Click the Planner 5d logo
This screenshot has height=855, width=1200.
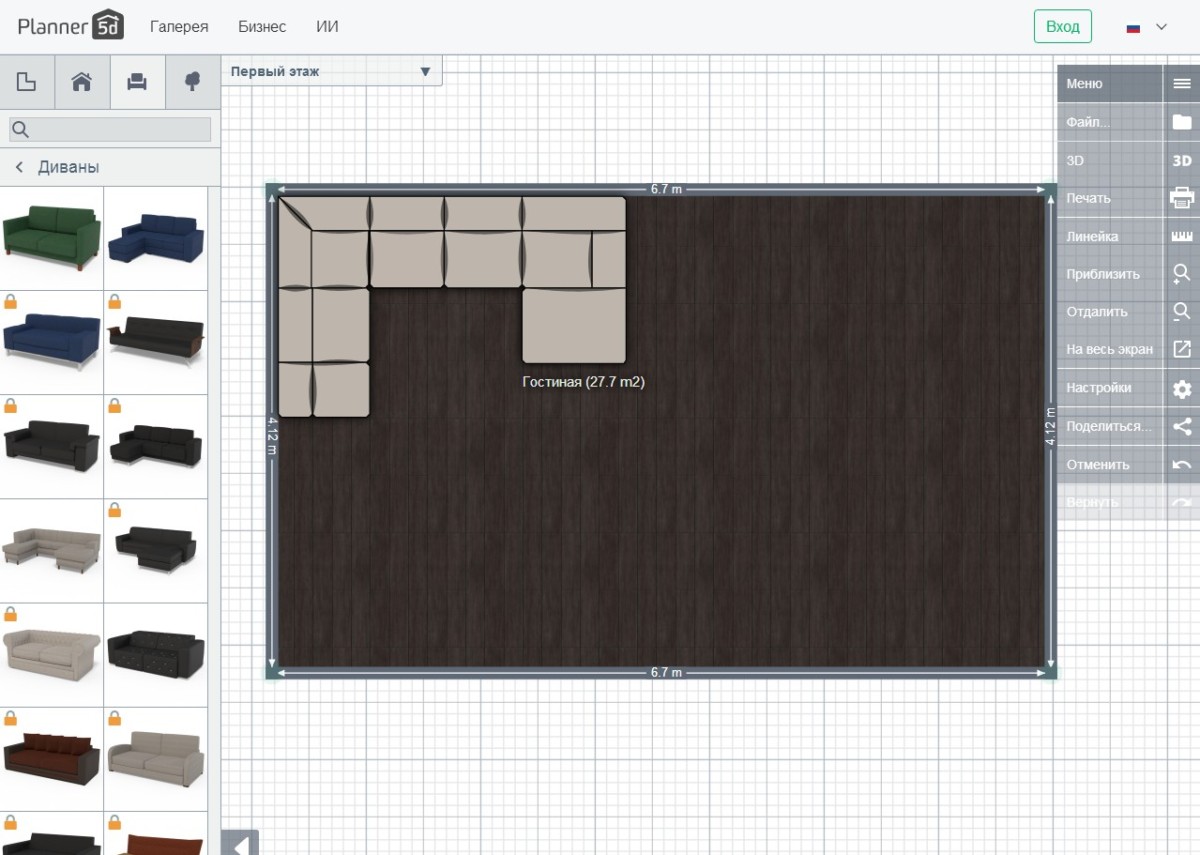click(70, 26)
